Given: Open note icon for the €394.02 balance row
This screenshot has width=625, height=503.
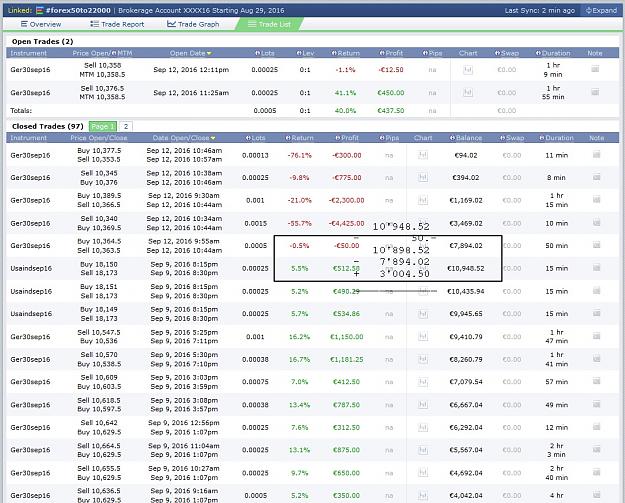Looking at the screenshot, I should tap(596, 177).
